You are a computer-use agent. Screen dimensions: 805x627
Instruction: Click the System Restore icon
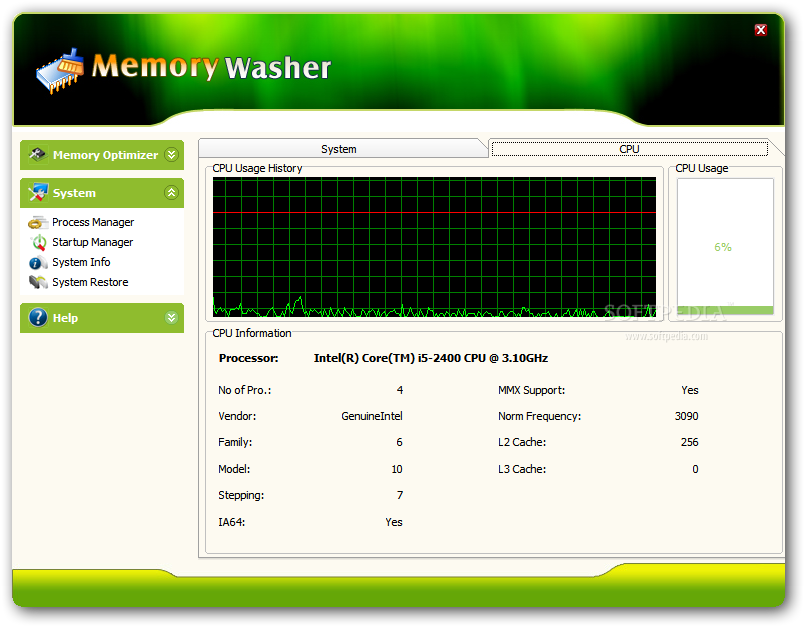point(38,282)
